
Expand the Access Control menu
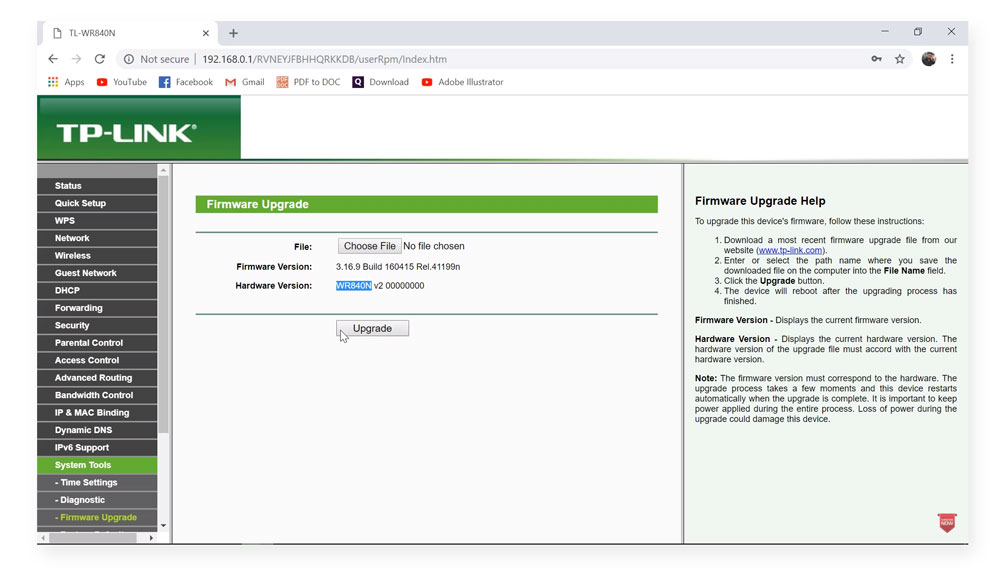pyautogui.click(x=97, y=360)
